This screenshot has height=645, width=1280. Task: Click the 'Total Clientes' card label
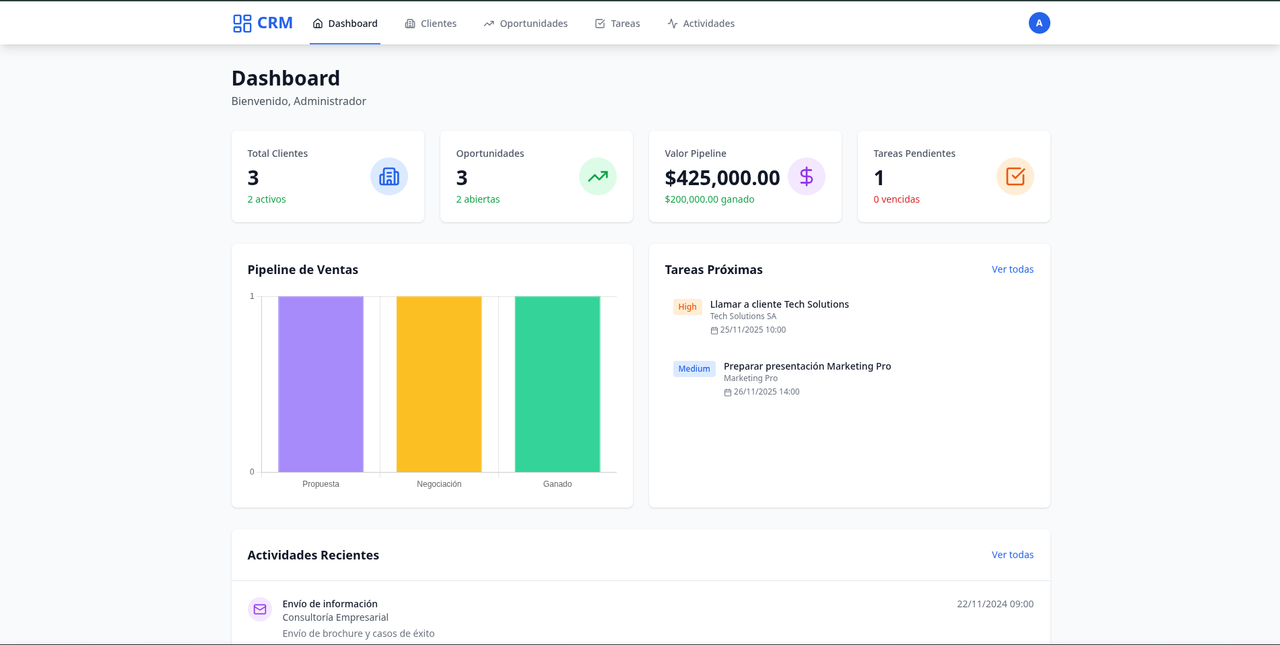click(x=278, y=153)
